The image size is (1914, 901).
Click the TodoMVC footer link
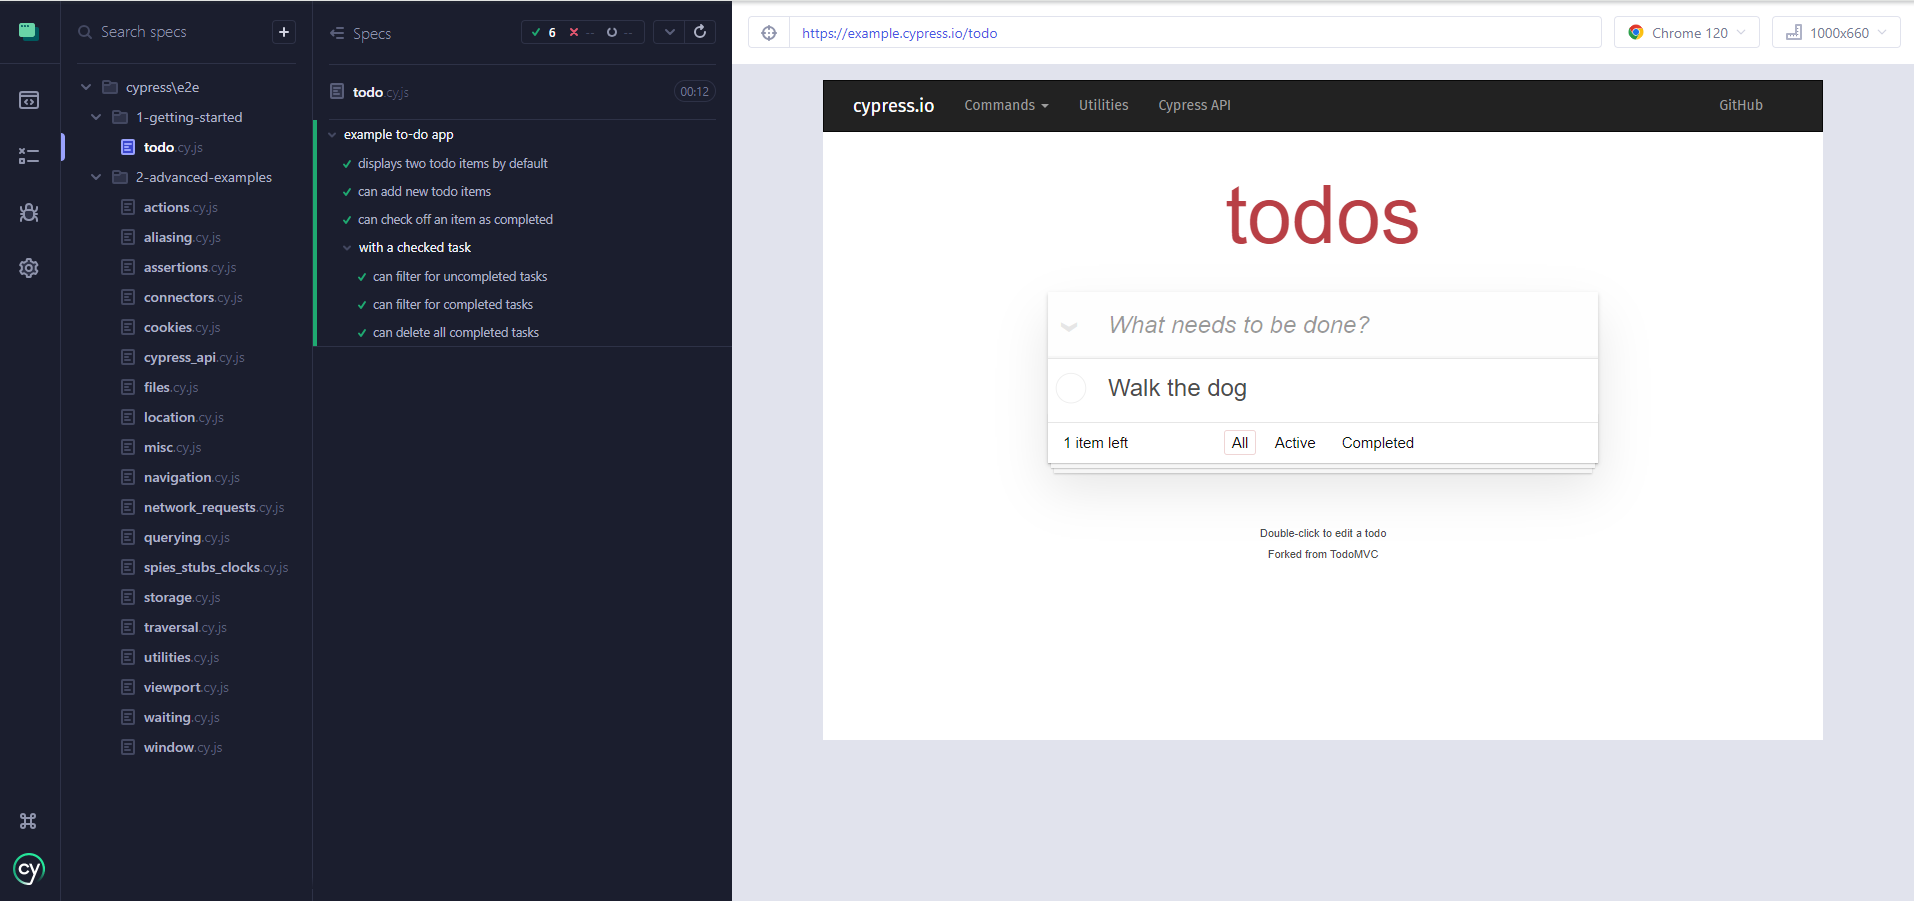point(1354,554)
